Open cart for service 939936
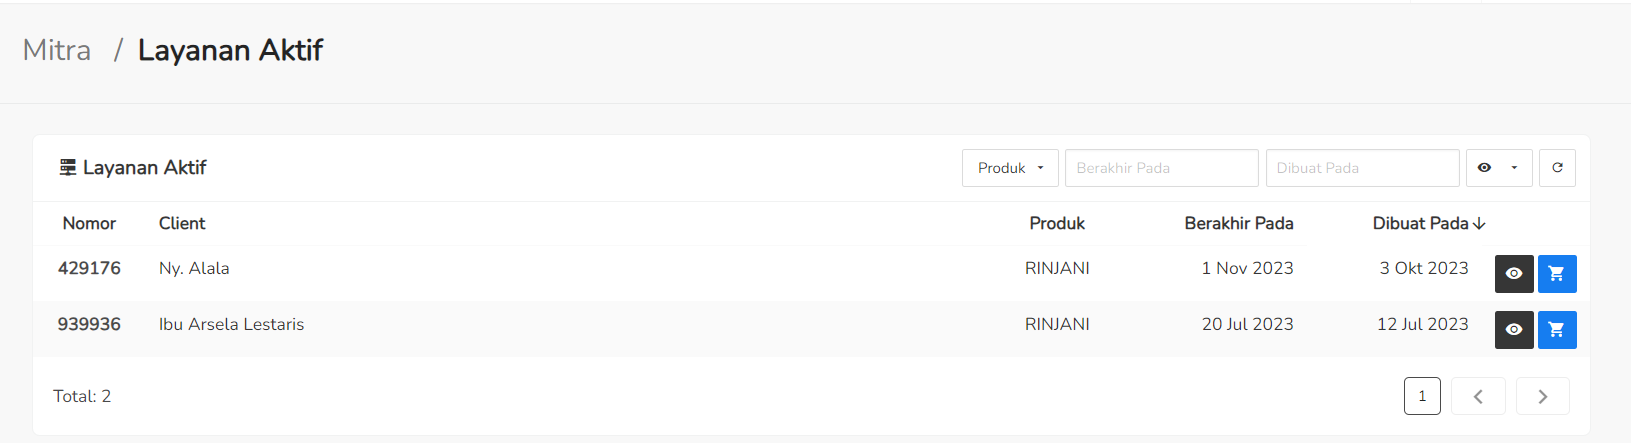Screen dimensions: 1631x443 click(1557, 330)
